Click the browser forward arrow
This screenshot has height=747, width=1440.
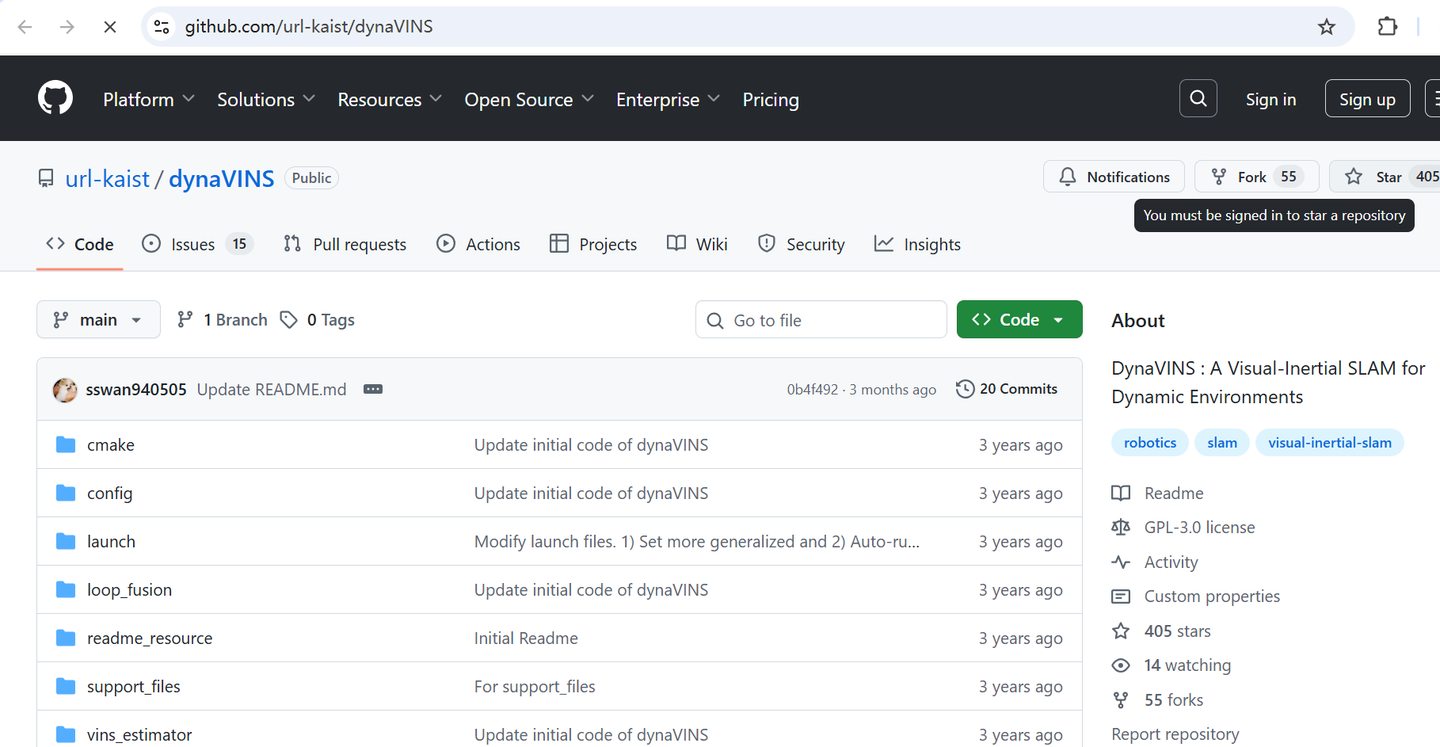67,27
